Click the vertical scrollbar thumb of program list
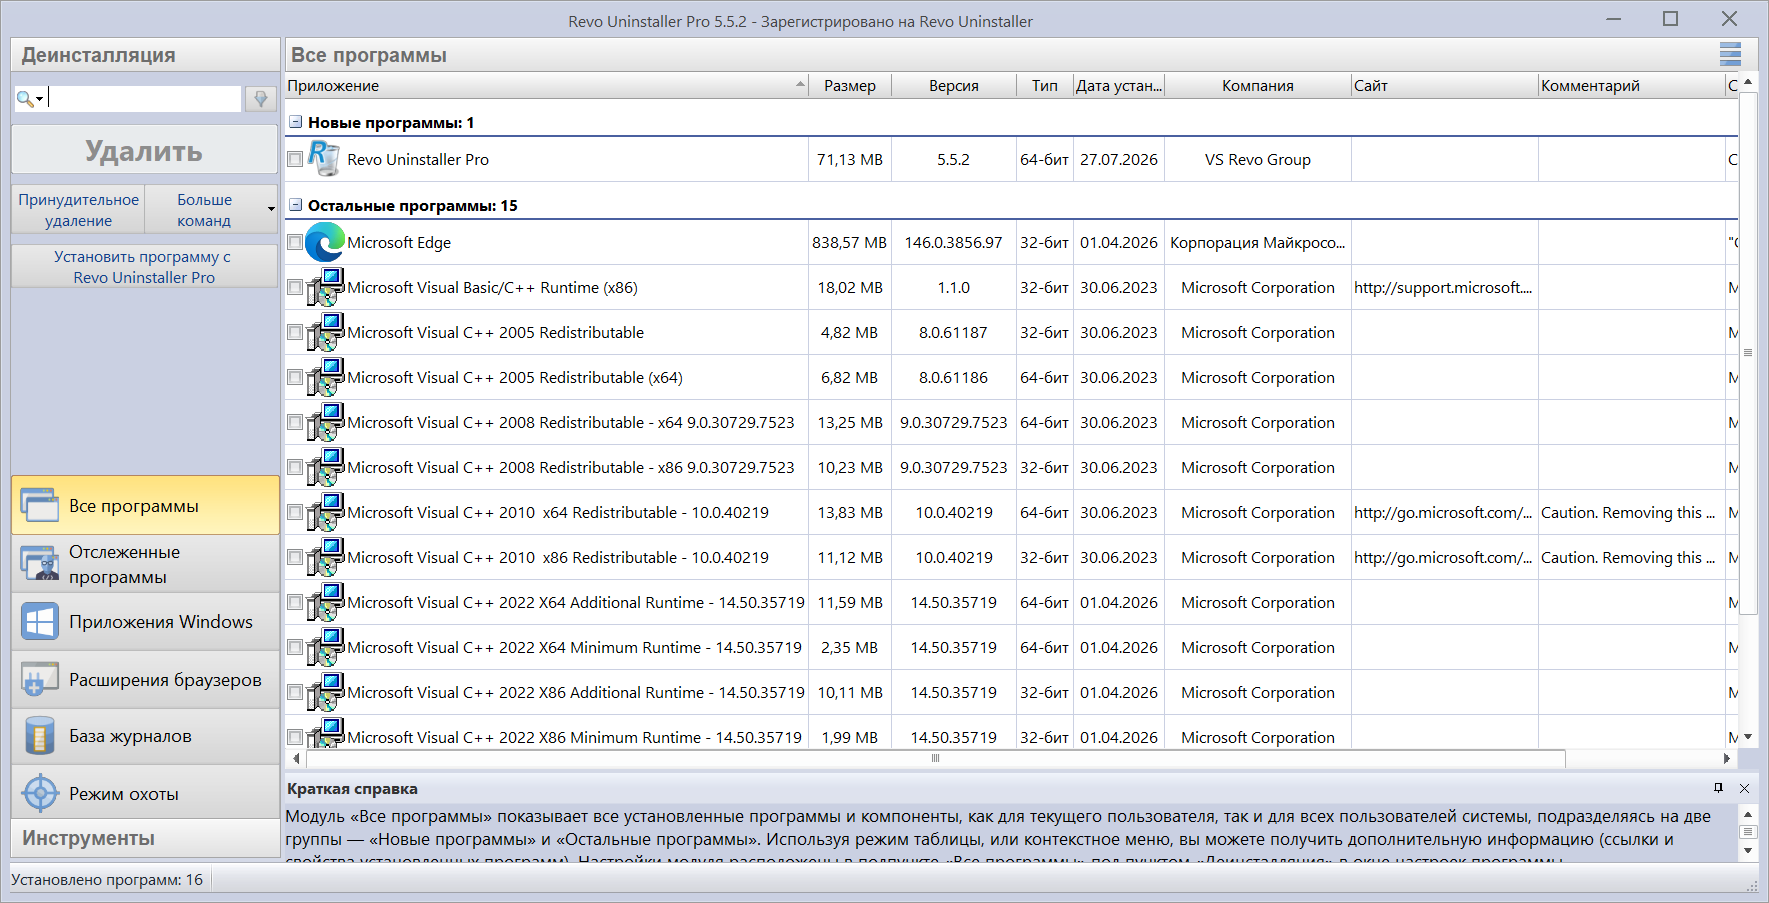Viewport: 1769px width, 903px height. (x=1748, y=353)
